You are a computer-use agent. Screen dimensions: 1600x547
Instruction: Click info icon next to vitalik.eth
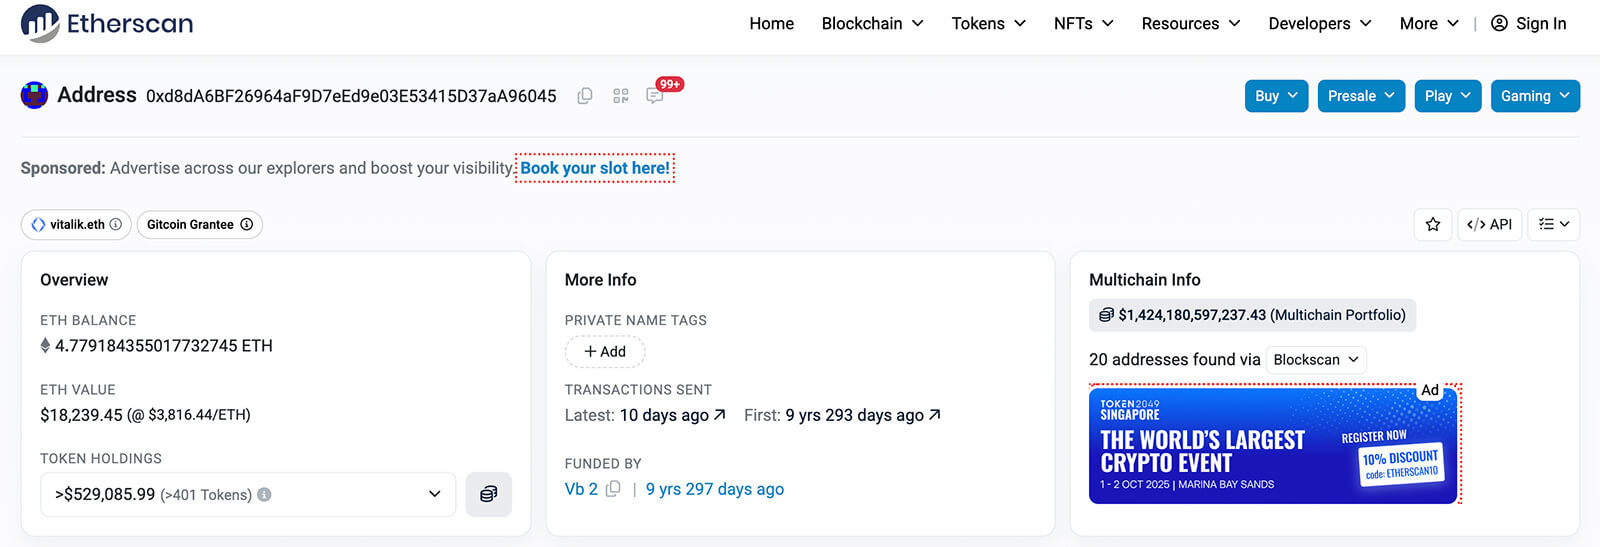click(116, 225)
